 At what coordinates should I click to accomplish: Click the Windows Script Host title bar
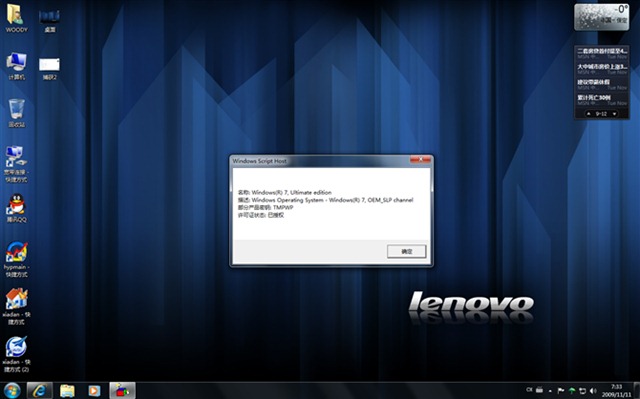pos(320,161)
